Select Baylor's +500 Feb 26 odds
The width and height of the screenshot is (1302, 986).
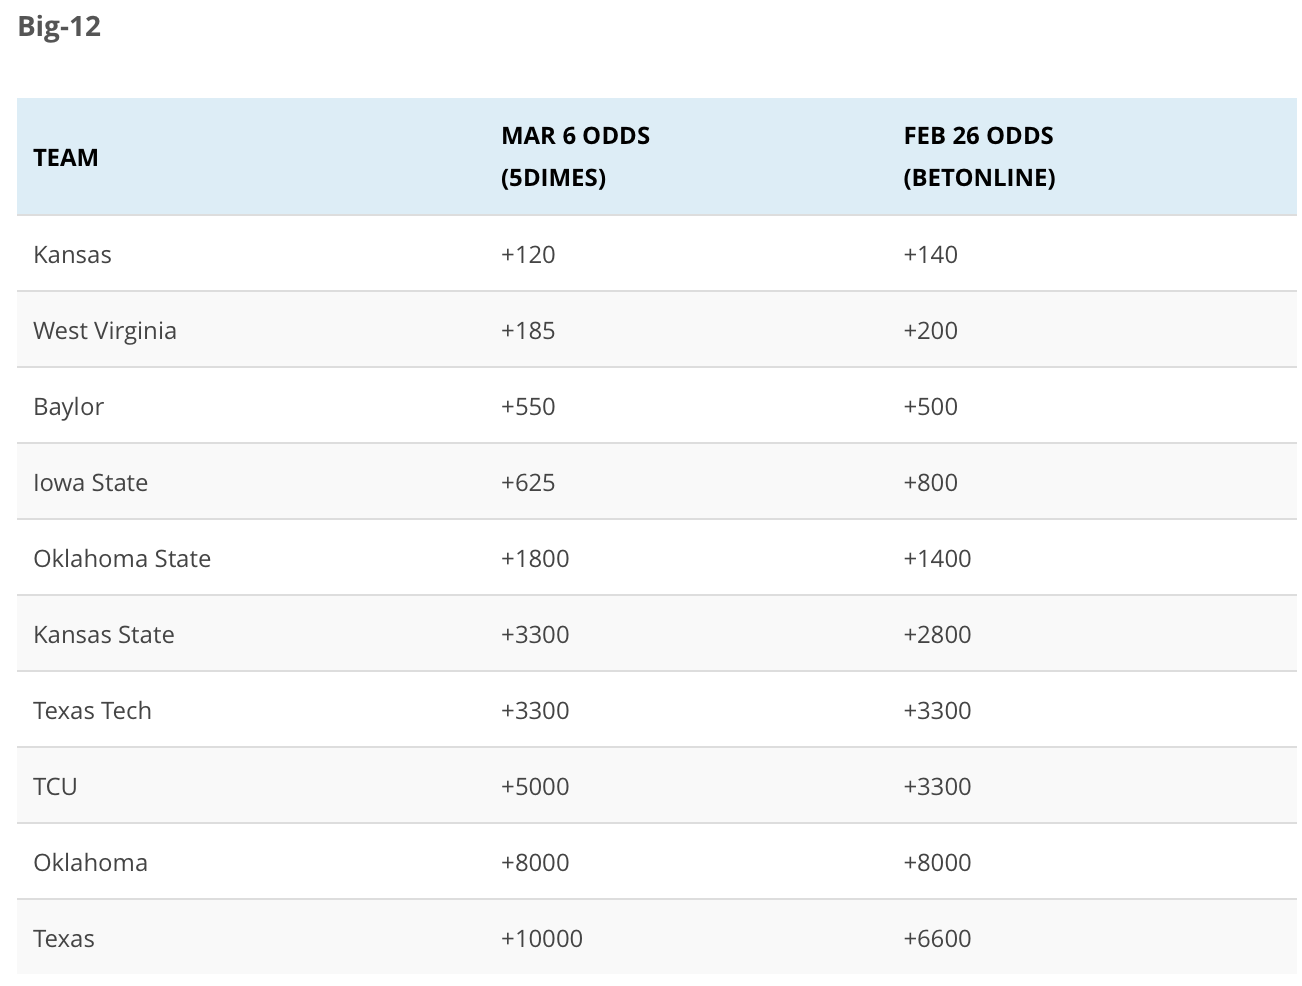(x=930, y=407)
